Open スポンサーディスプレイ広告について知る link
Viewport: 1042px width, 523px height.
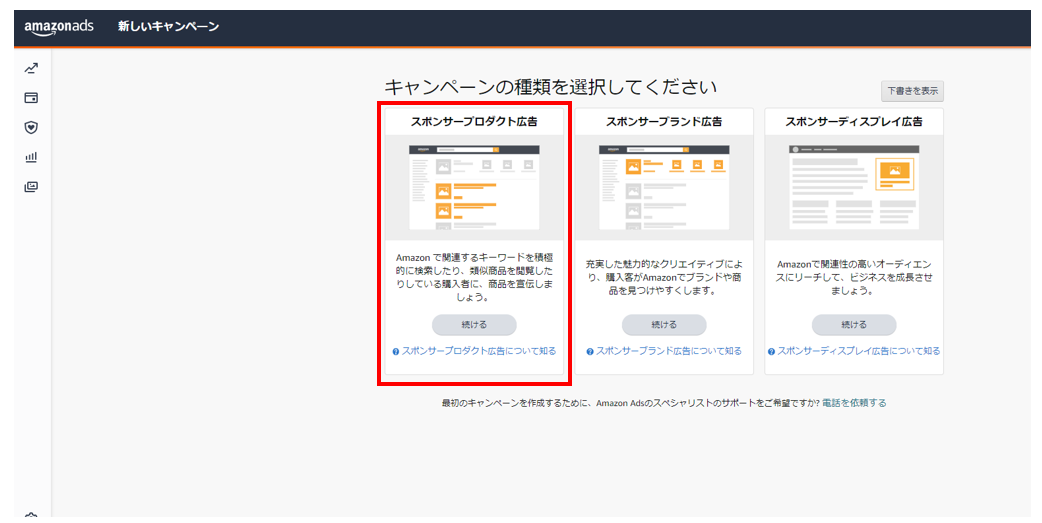[x=859, y=351]
